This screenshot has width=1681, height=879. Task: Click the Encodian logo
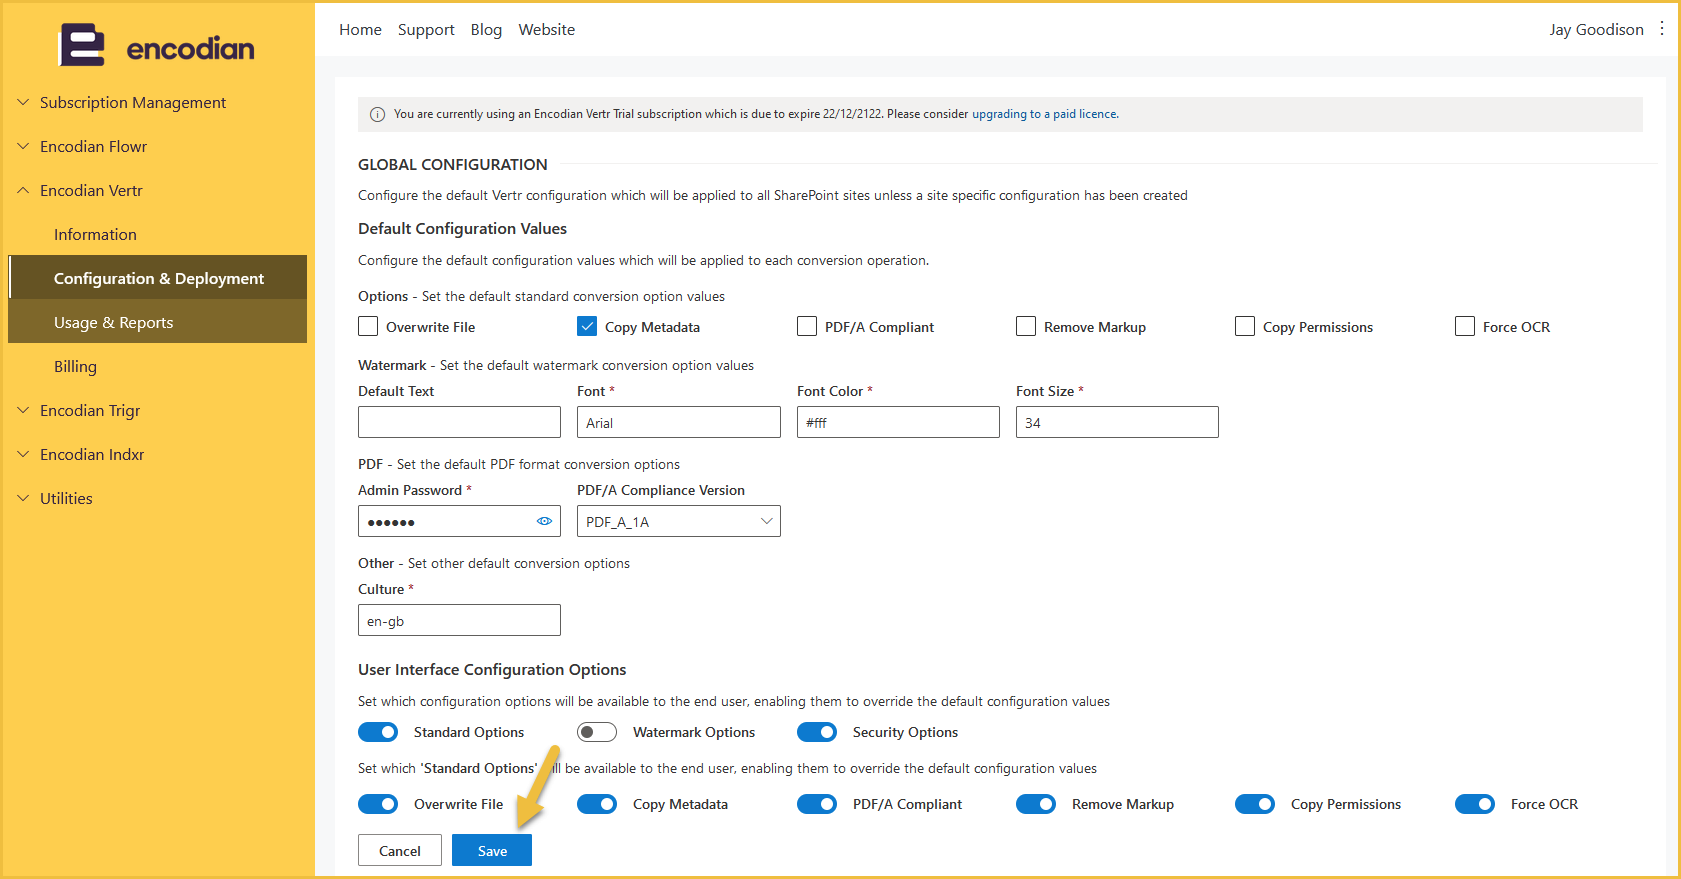pyautogui.click(x=157, y=46)
